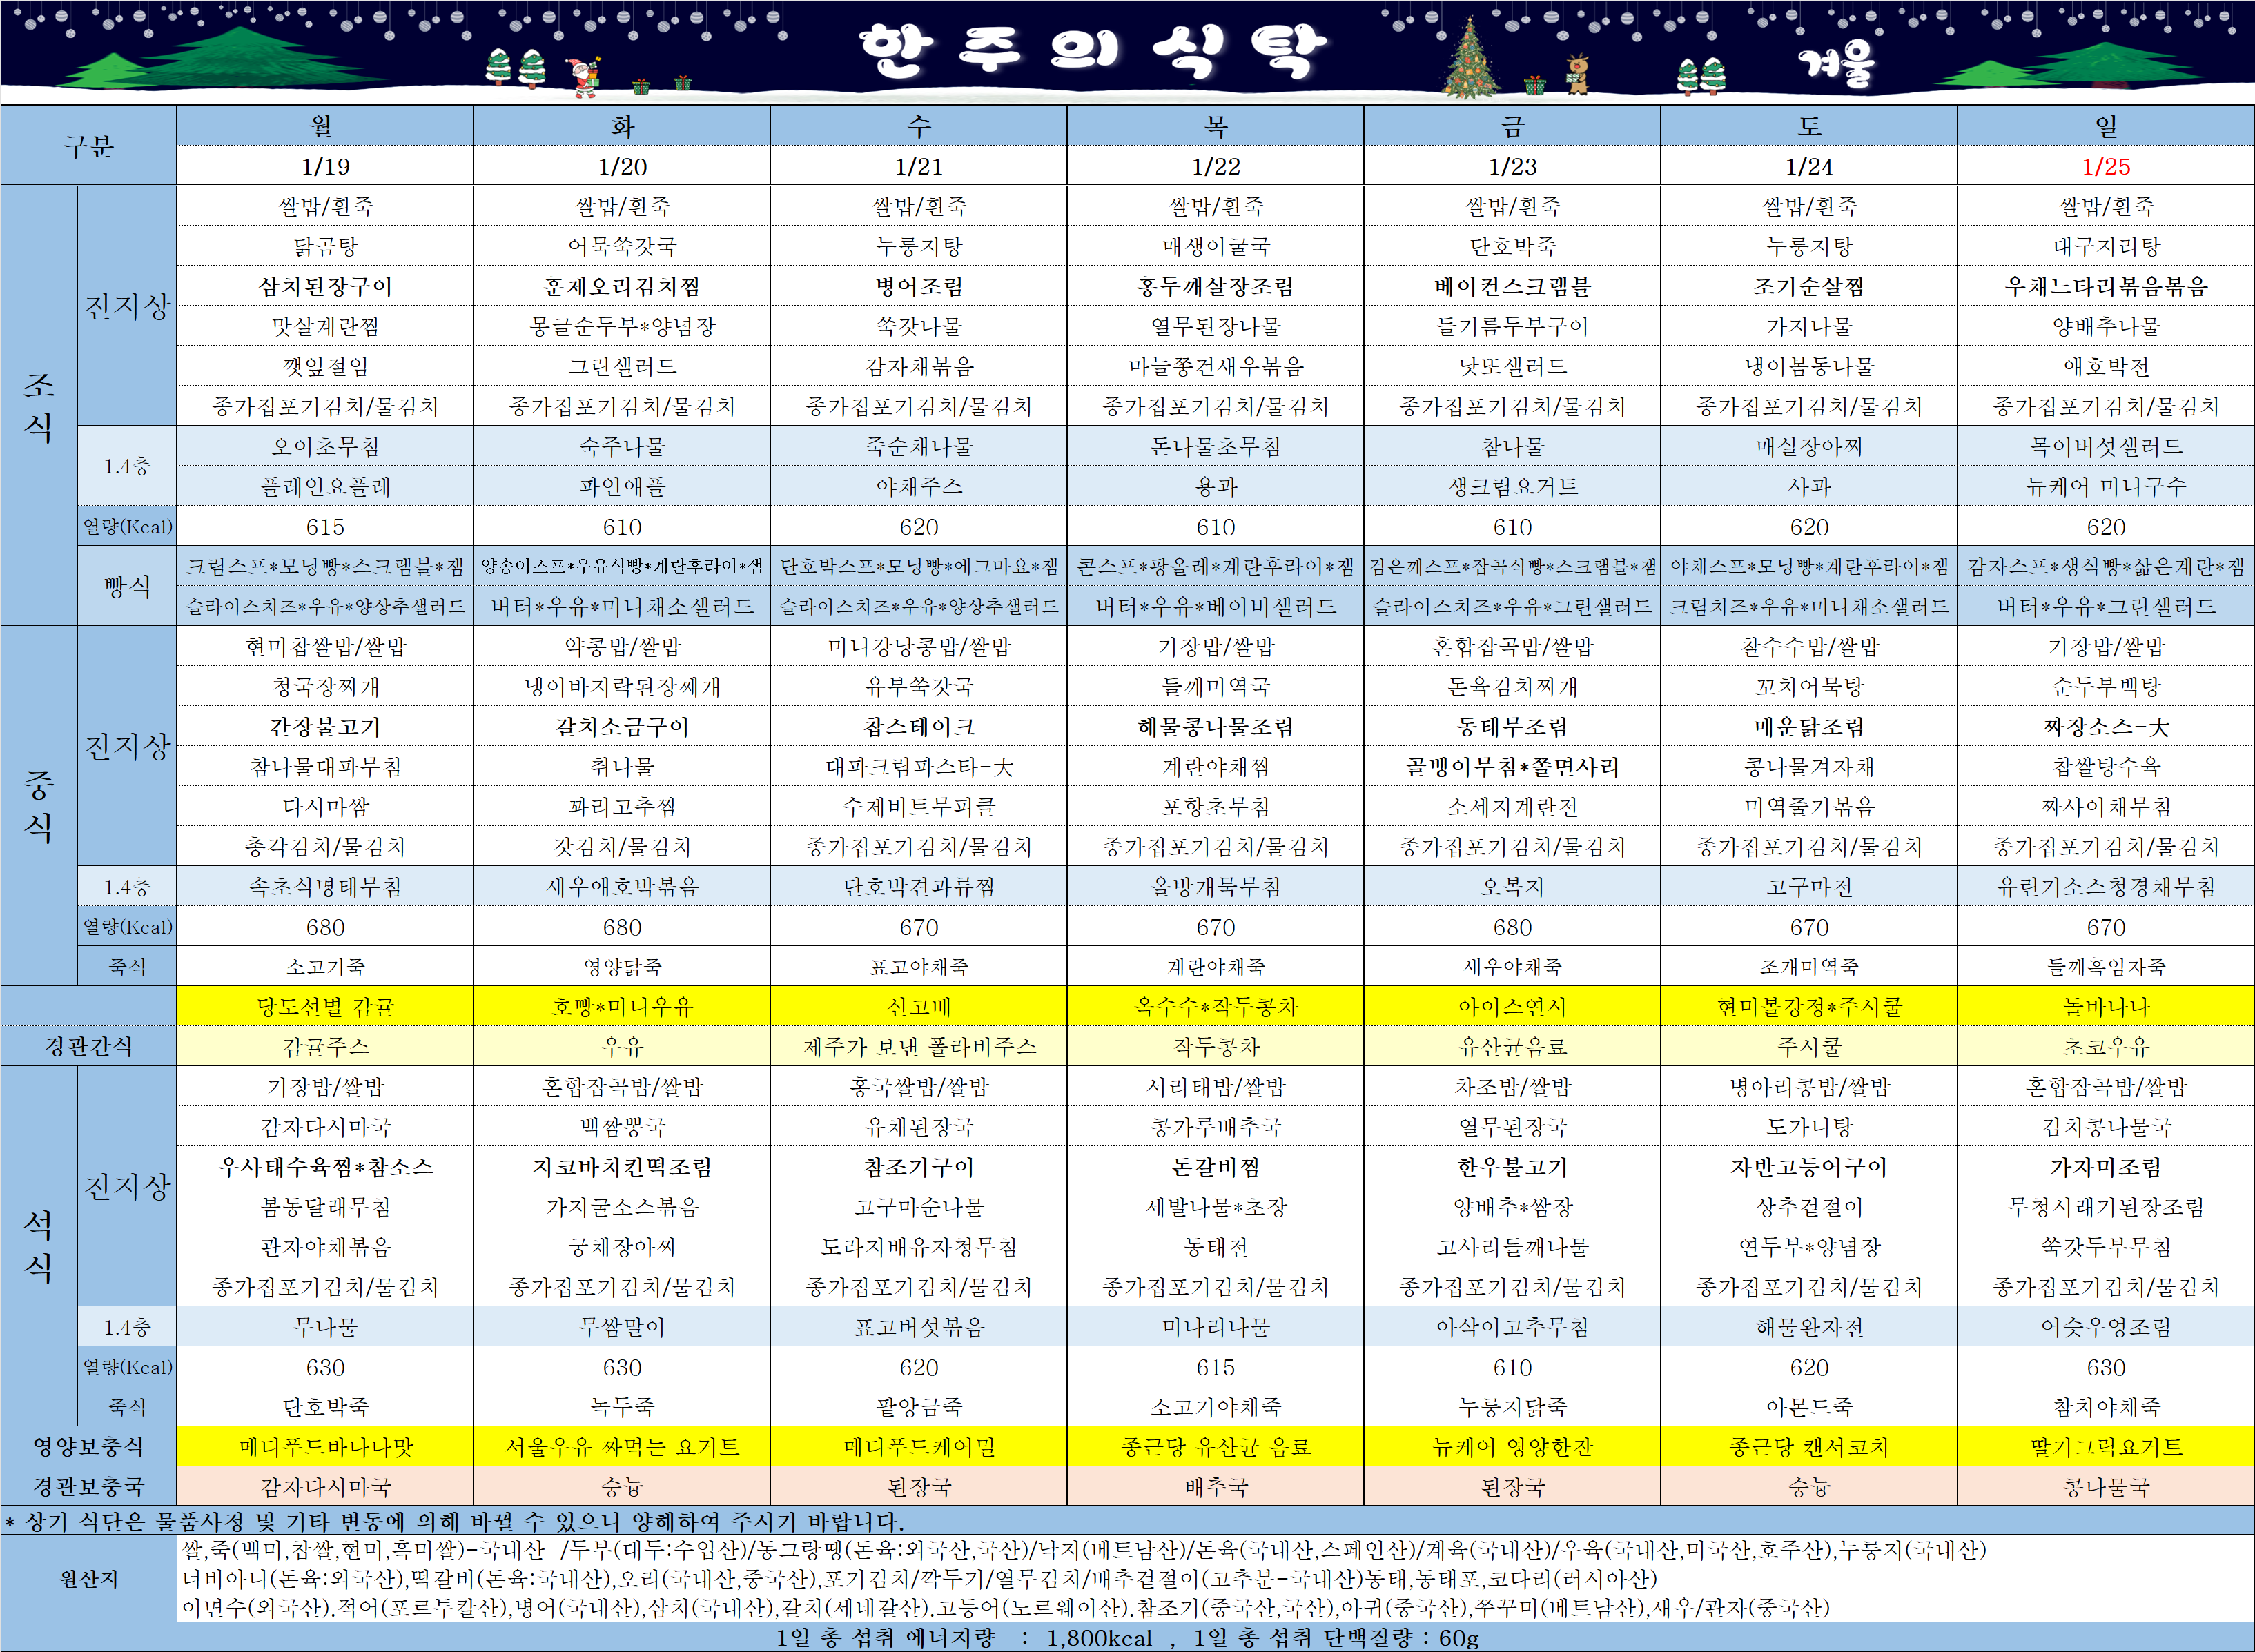Select the 조식 row label
Viewport: 2255px width, 1652px height.
(38, 405)
